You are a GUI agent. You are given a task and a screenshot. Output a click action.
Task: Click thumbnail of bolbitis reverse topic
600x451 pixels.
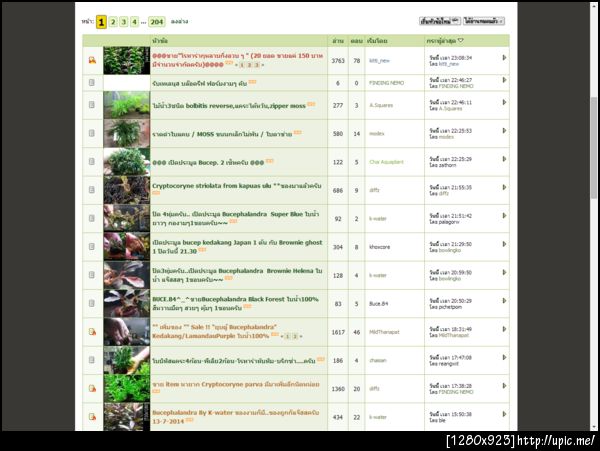point(127,105)
